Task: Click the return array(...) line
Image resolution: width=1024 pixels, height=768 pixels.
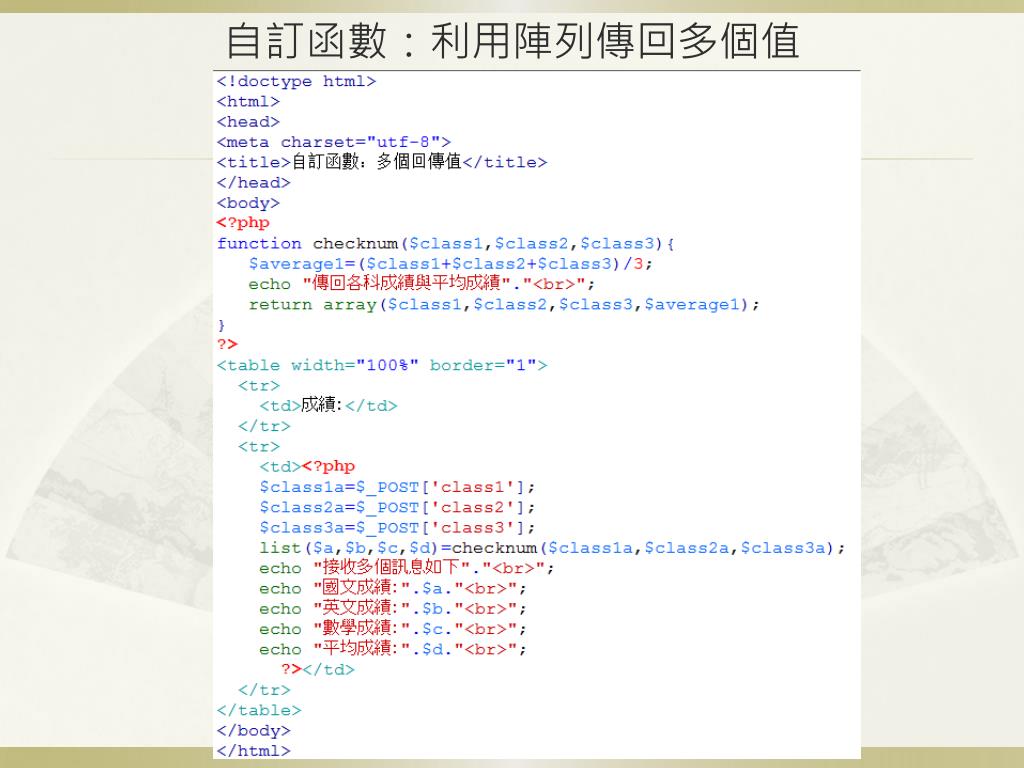Action: click(x=504, y=305)
